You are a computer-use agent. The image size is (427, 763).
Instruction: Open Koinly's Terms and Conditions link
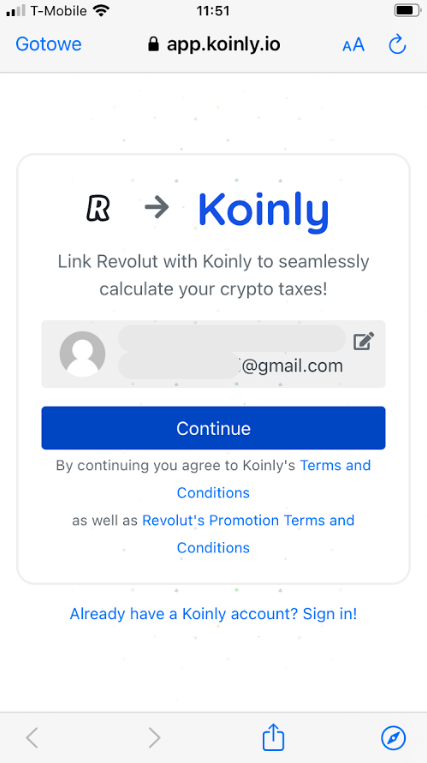(x=274, y=479)
